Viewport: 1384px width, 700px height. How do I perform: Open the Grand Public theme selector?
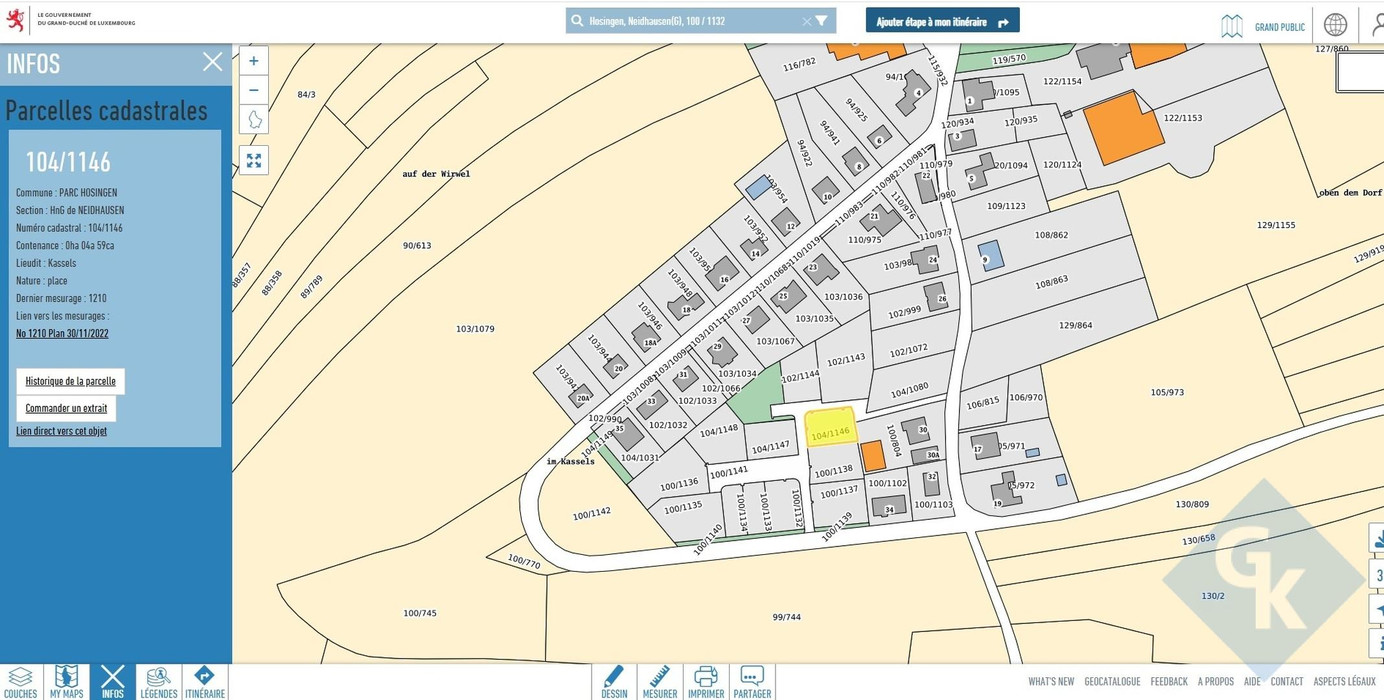(x=1265, y=26)
